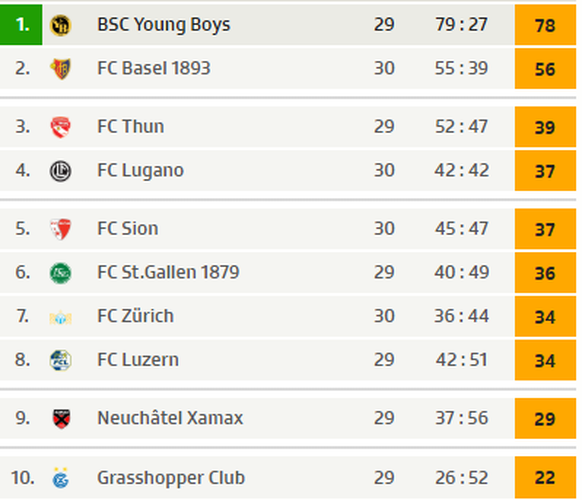The image size is (582, 500).
Task: Click the FC Zürich club logo
Action: (60, 317)
